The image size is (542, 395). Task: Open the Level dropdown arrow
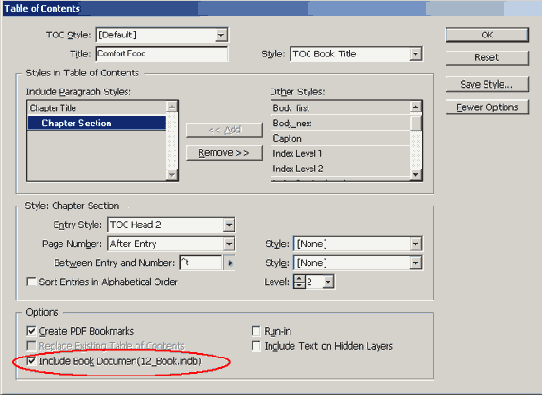(328, 282)
